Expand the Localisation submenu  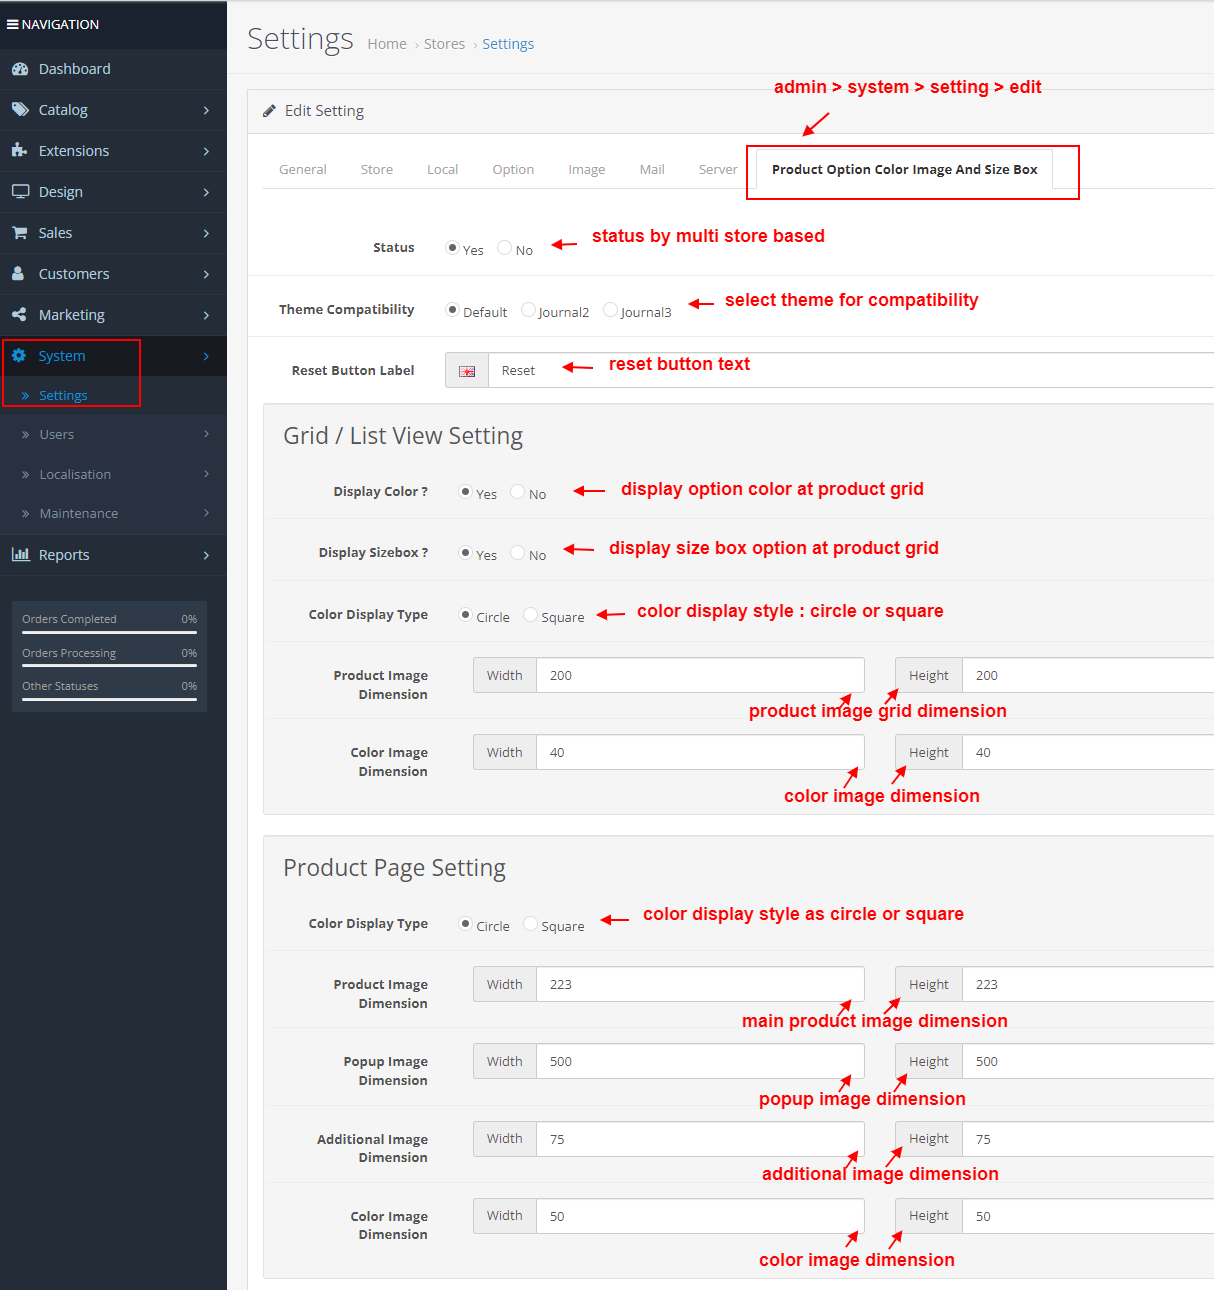[x=75, y=474]
